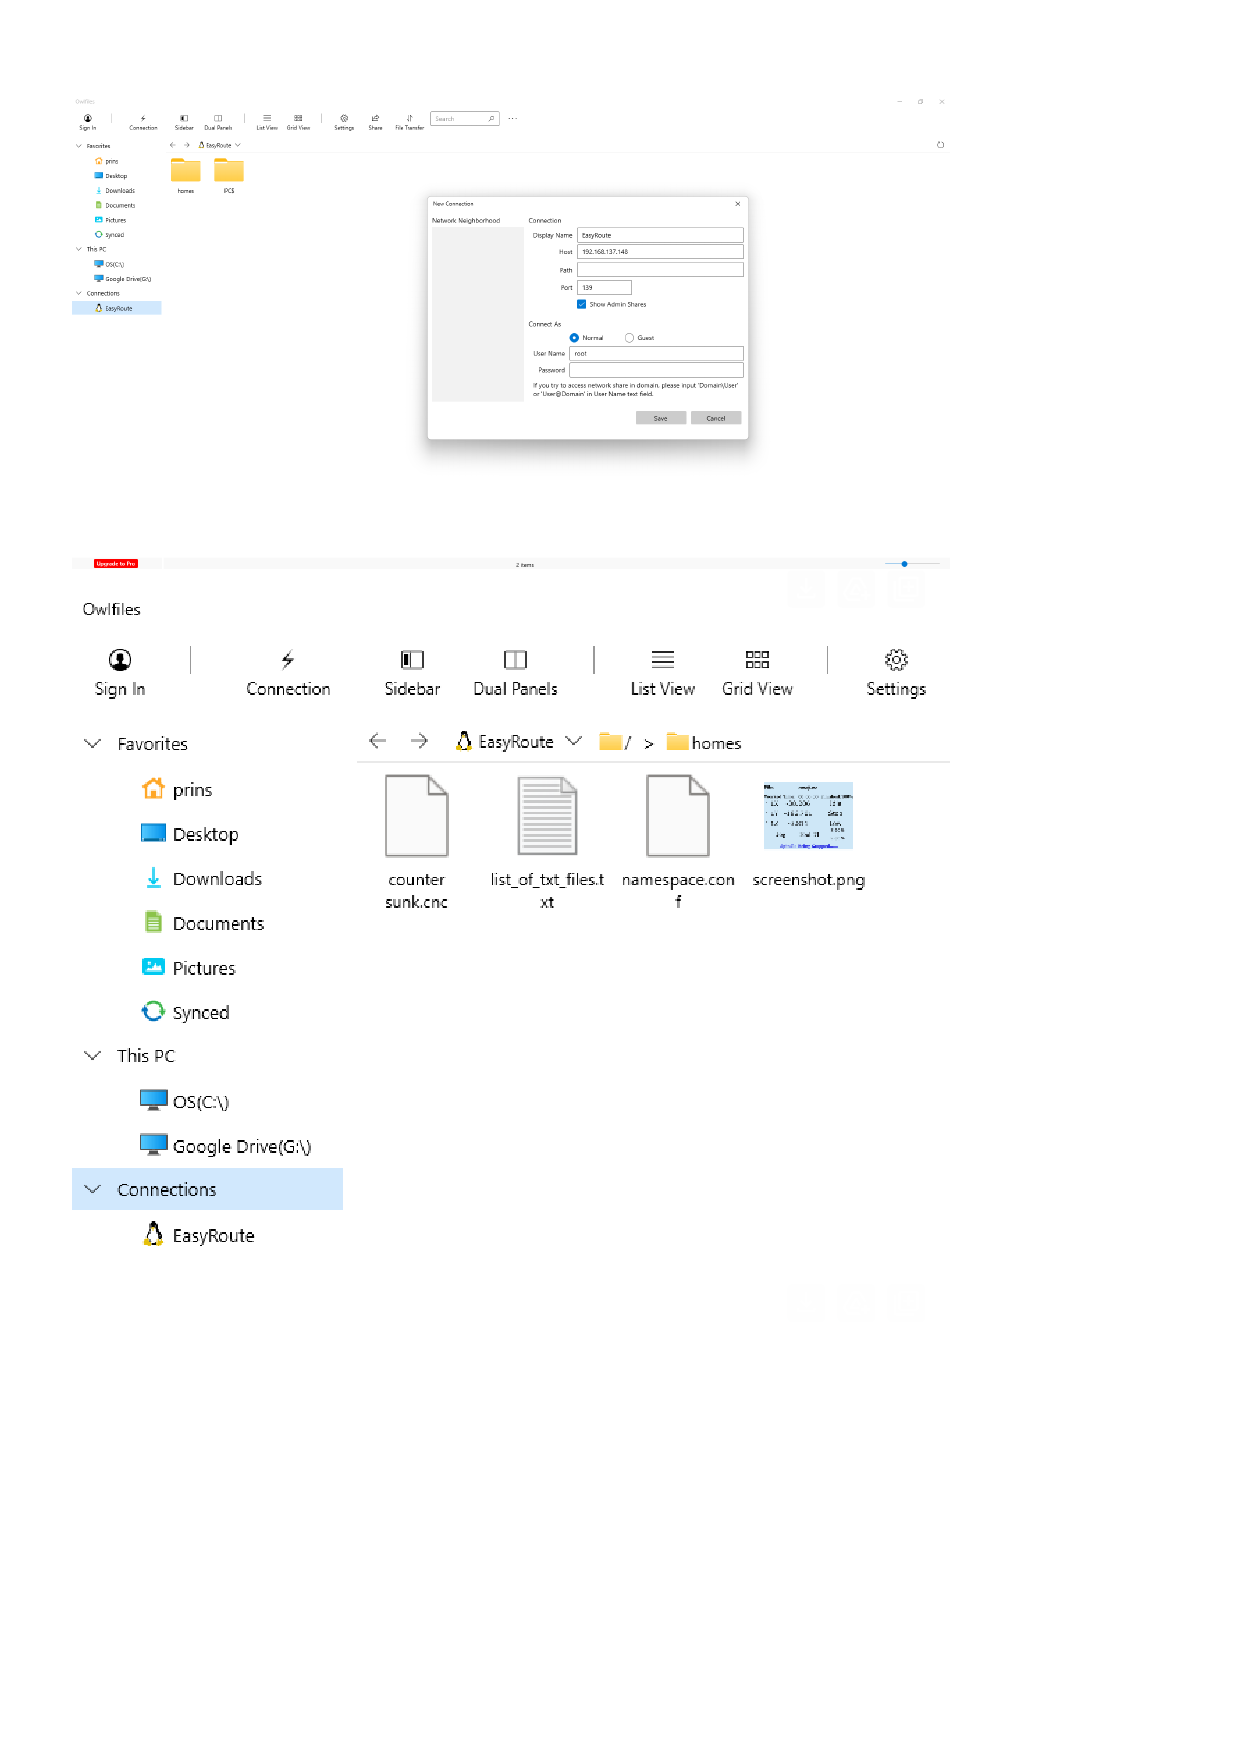The image size is (1239, 1754).
Task: Uncheck the Show Admin Shares checkbox
Action: pyautogui.click(x=581, y=304)
